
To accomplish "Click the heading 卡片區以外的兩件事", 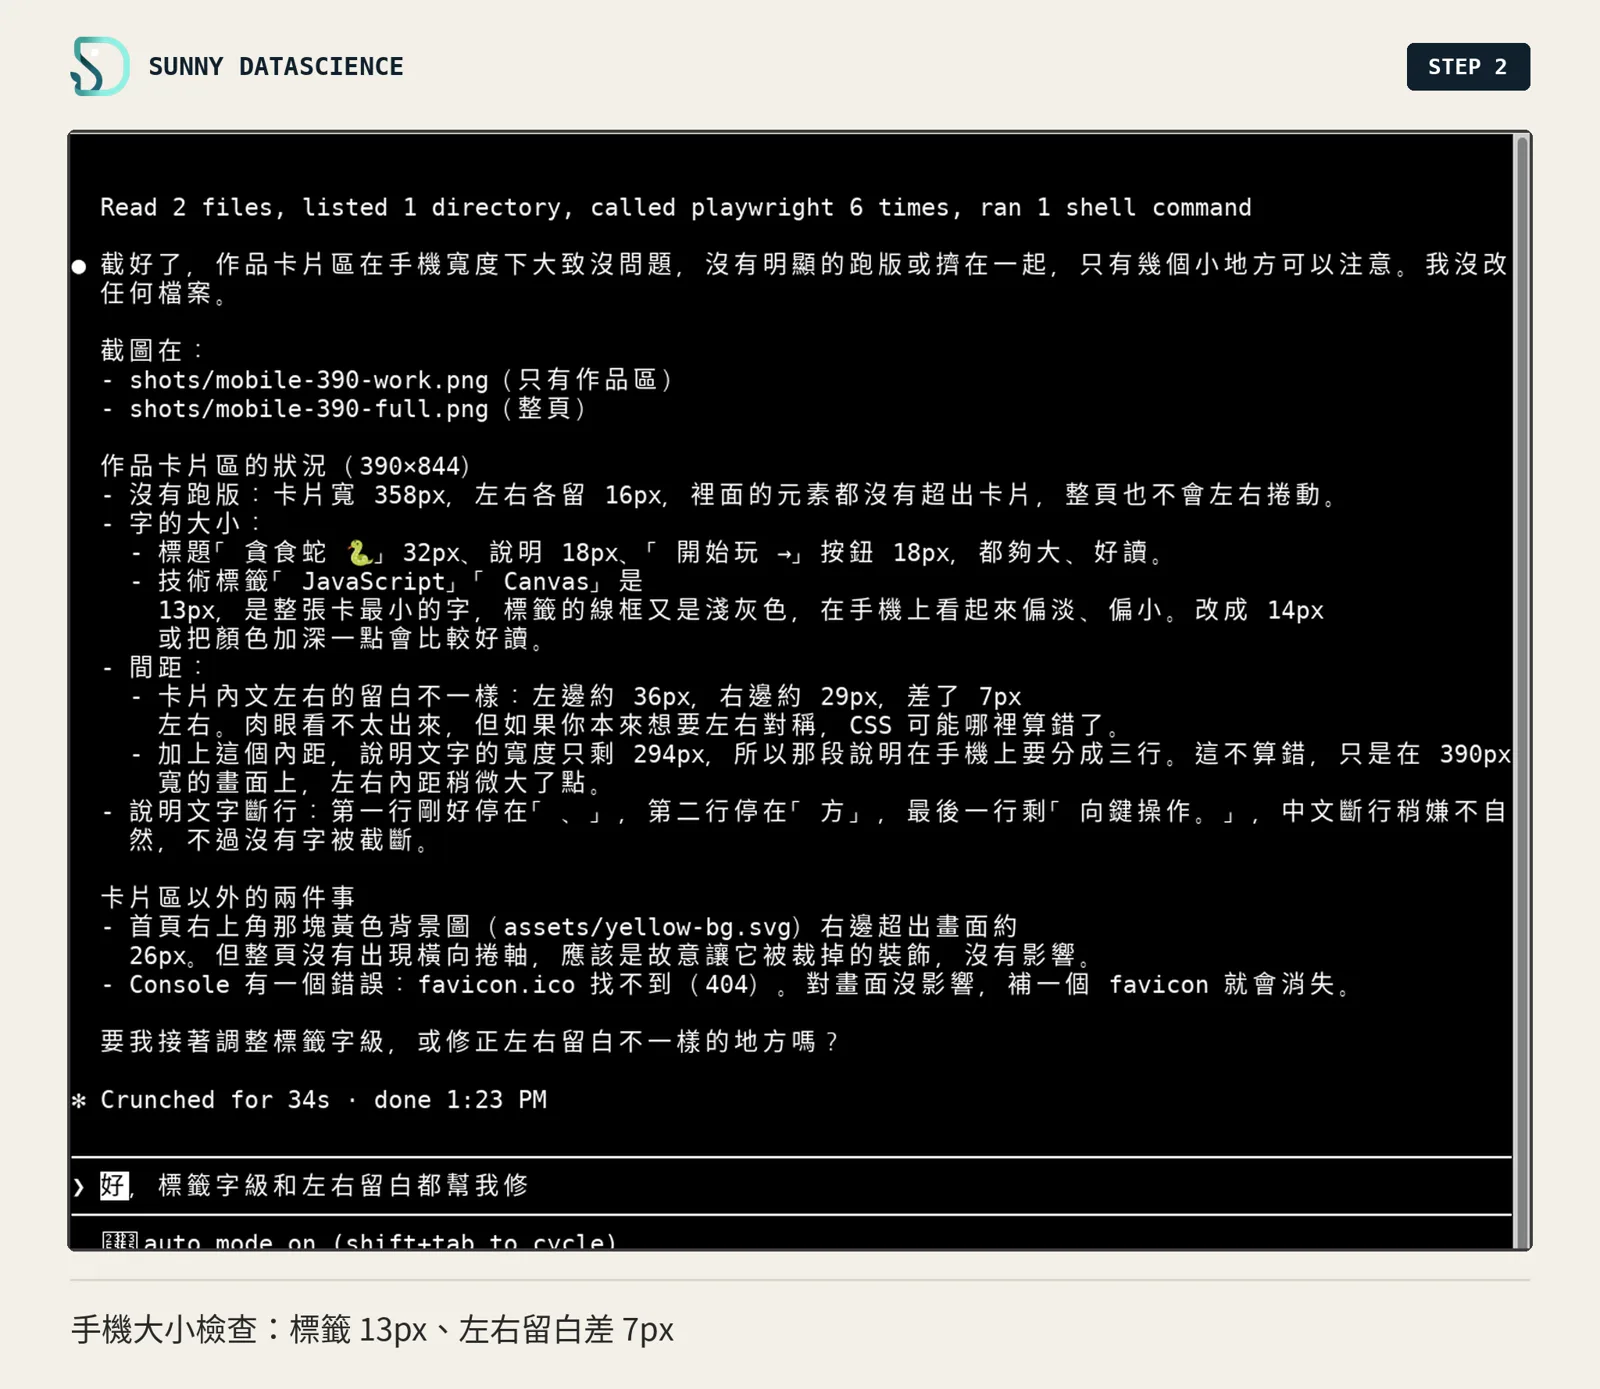I will (x=228, y=898).
